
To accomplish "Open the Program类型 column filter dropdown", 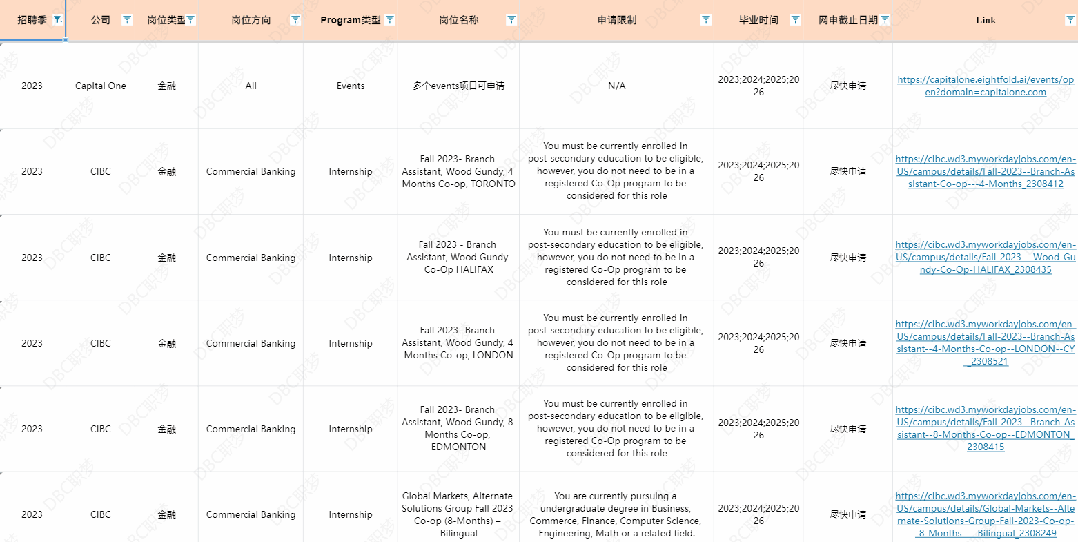I will pos(390,20).
